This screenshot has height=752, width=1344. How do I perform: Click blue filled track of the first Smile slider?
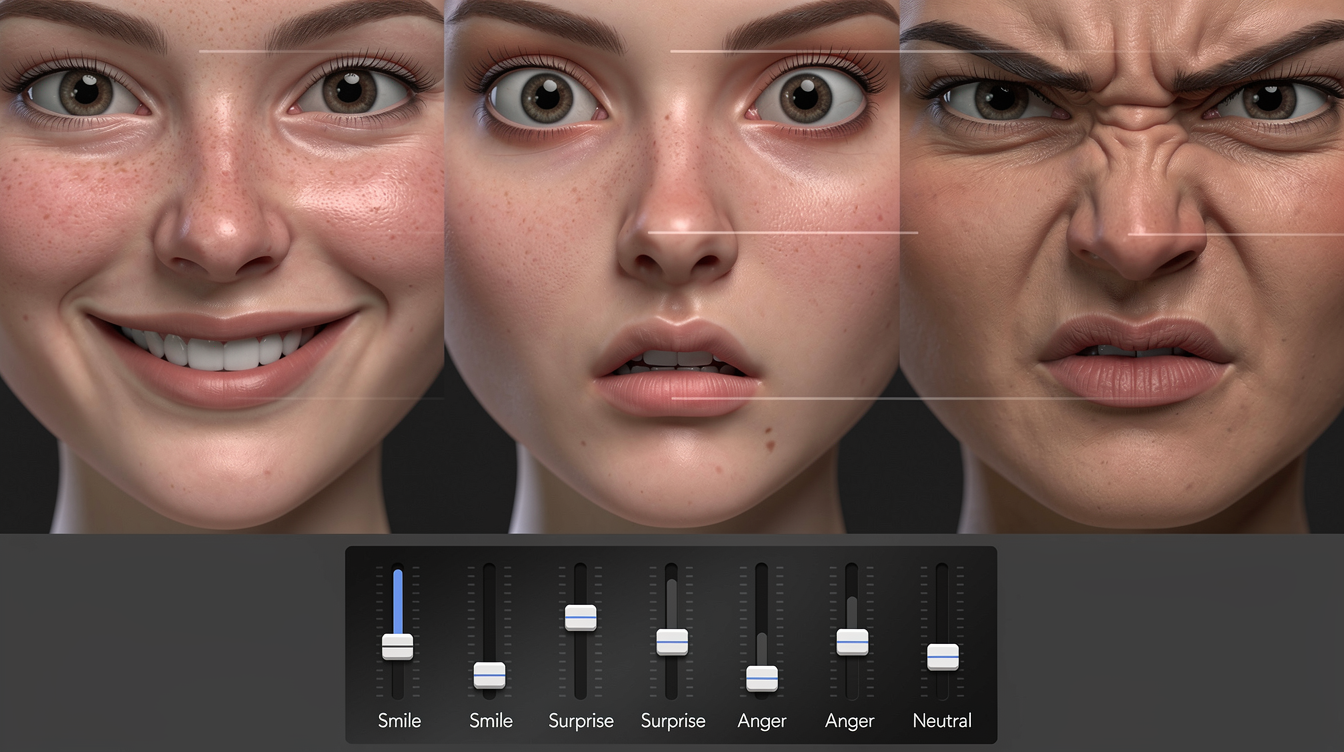[397, 600]
